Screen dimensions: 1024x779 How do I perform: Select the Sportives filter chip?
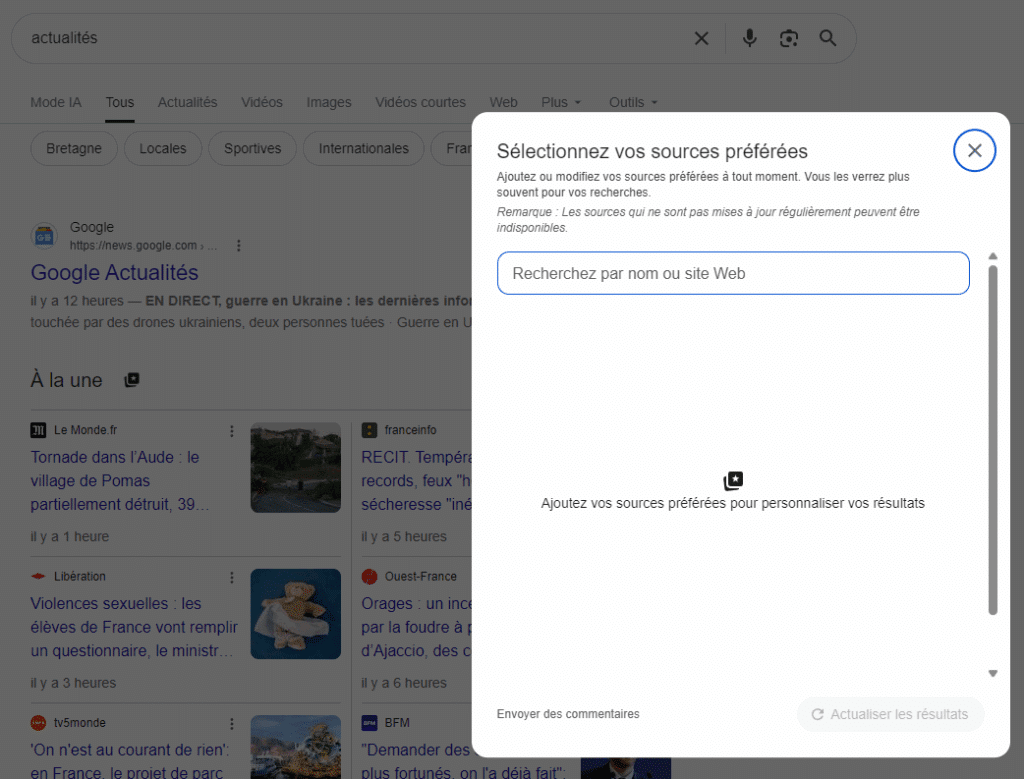point(253,149)
